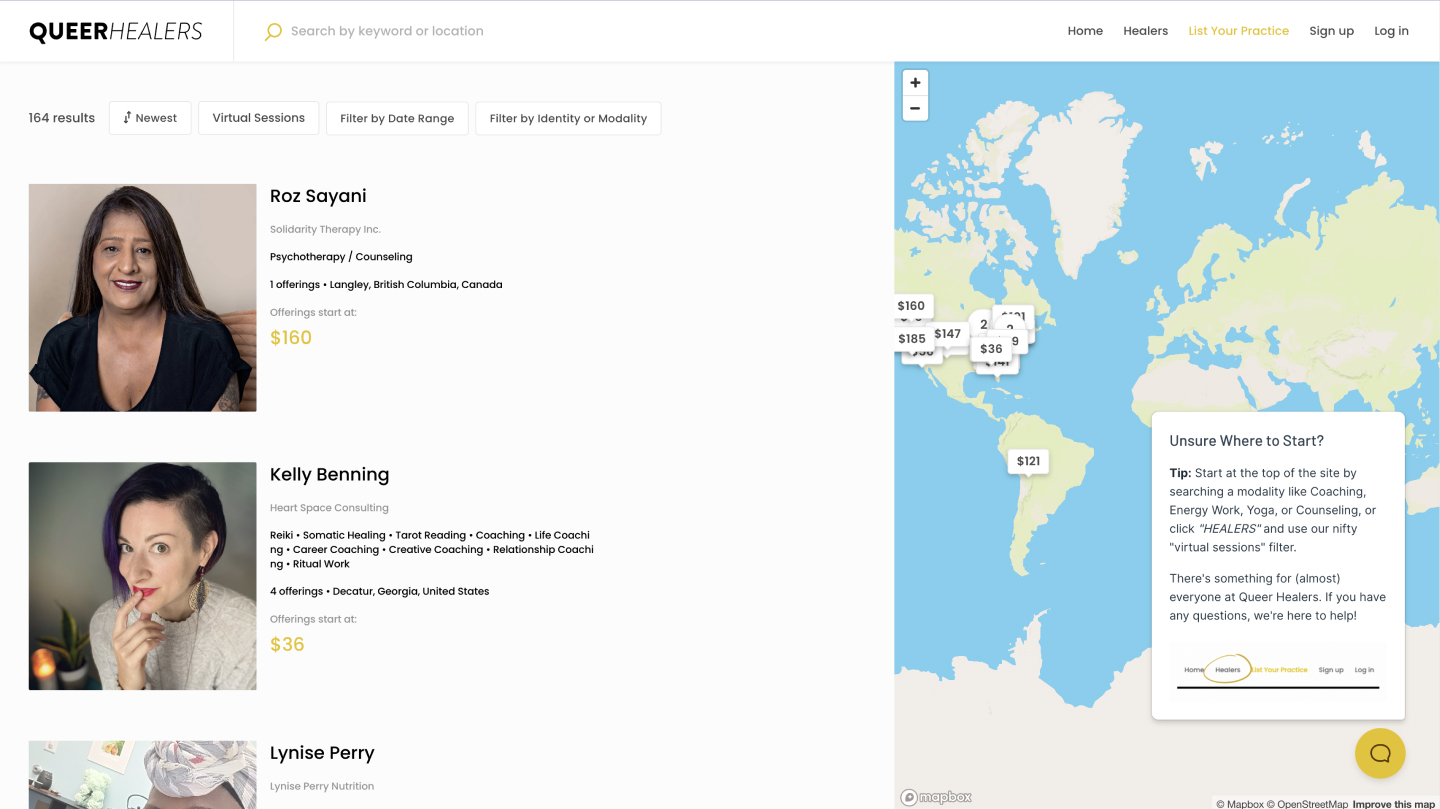The width and height of the screenshot is (1440, 809).
Task: Select the $121 map marker
Action: (1028, 461)
